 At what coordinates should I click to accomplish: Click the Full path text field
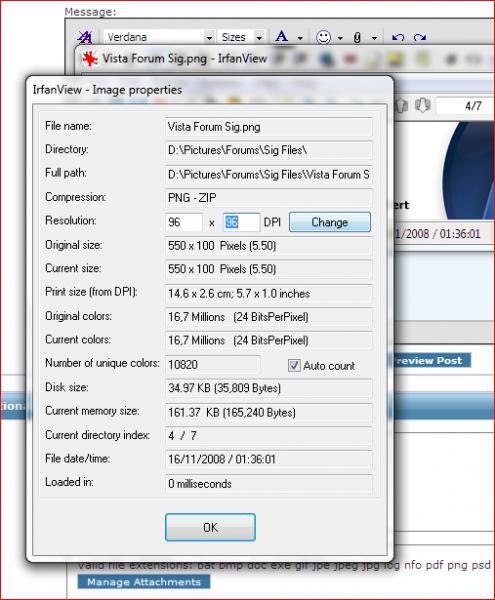point(269,175)
